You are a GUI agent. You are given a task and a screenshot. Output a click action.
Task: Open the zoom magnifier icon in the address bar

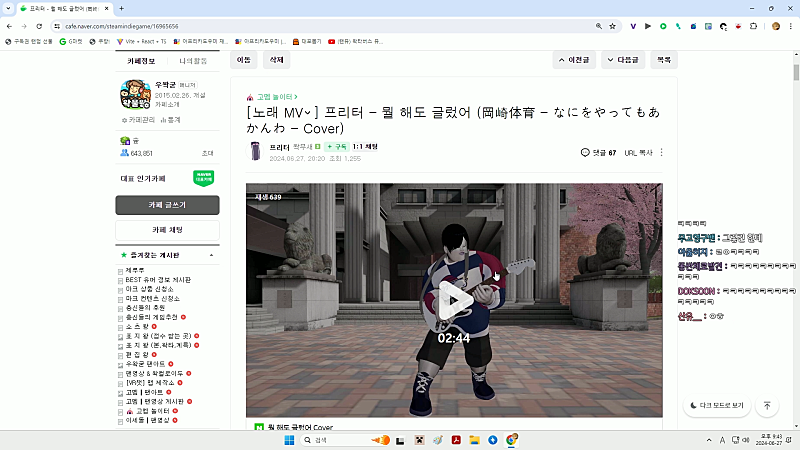pyautogui.click(x=598, y=26)
